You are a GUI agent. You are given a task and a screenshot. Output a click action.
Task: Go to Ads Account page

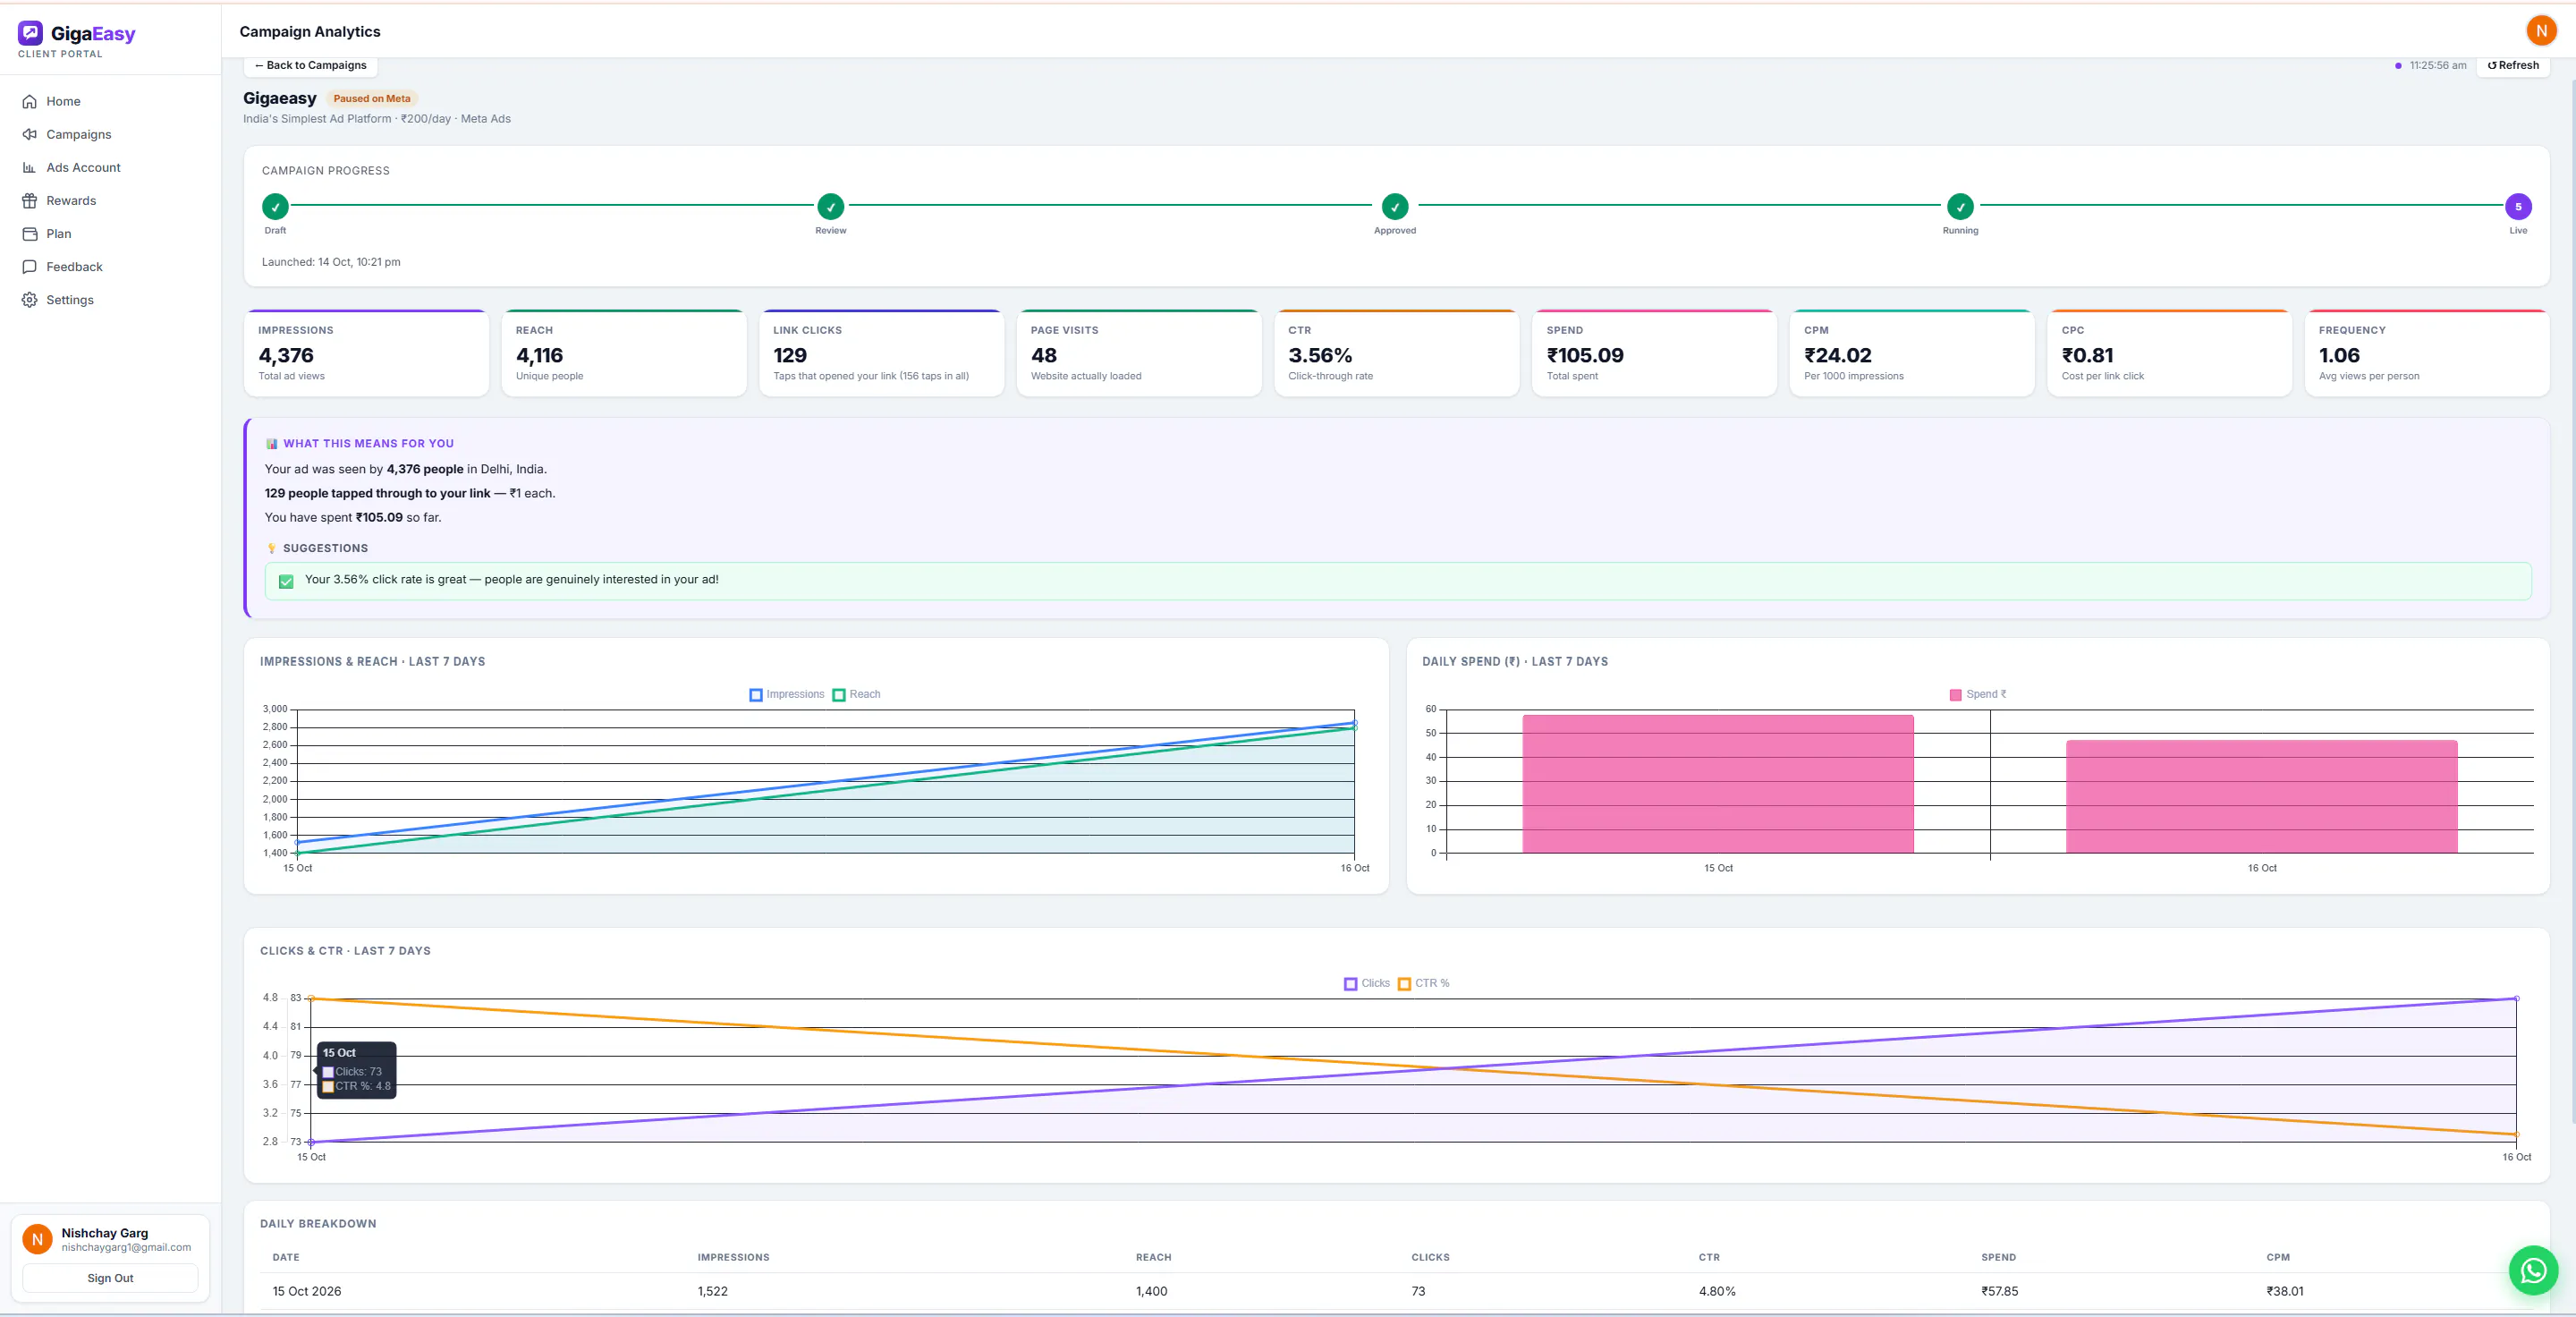[110, 167]
